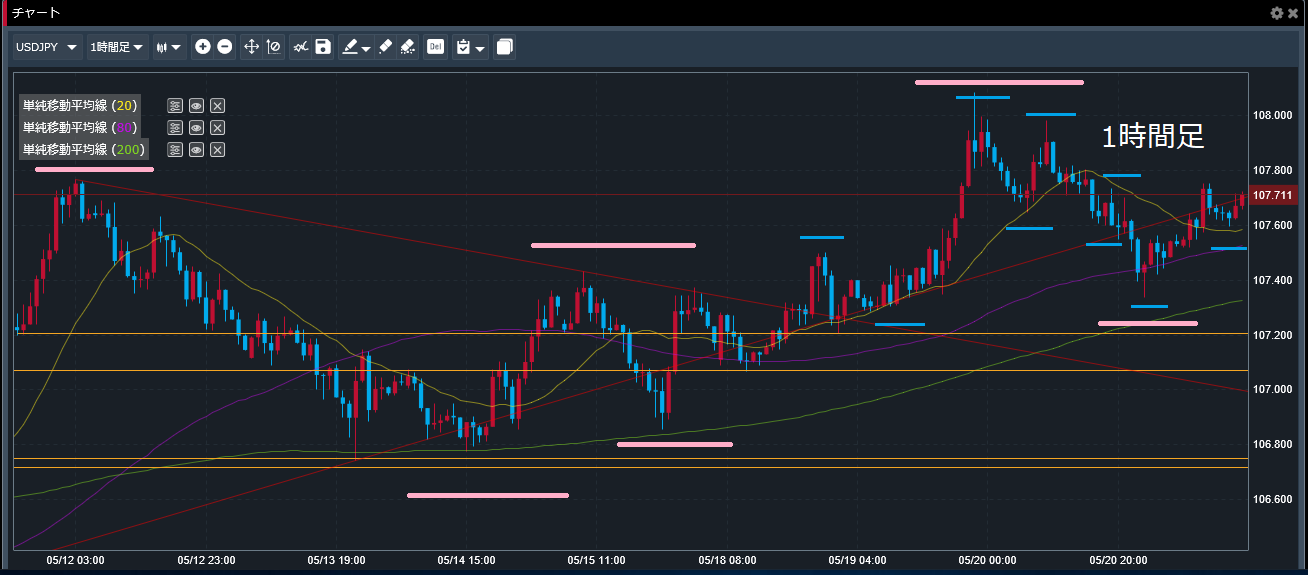
Task: Toggle visibility of 単純移動平均線 (80)
Action: (x=197, y=127)
